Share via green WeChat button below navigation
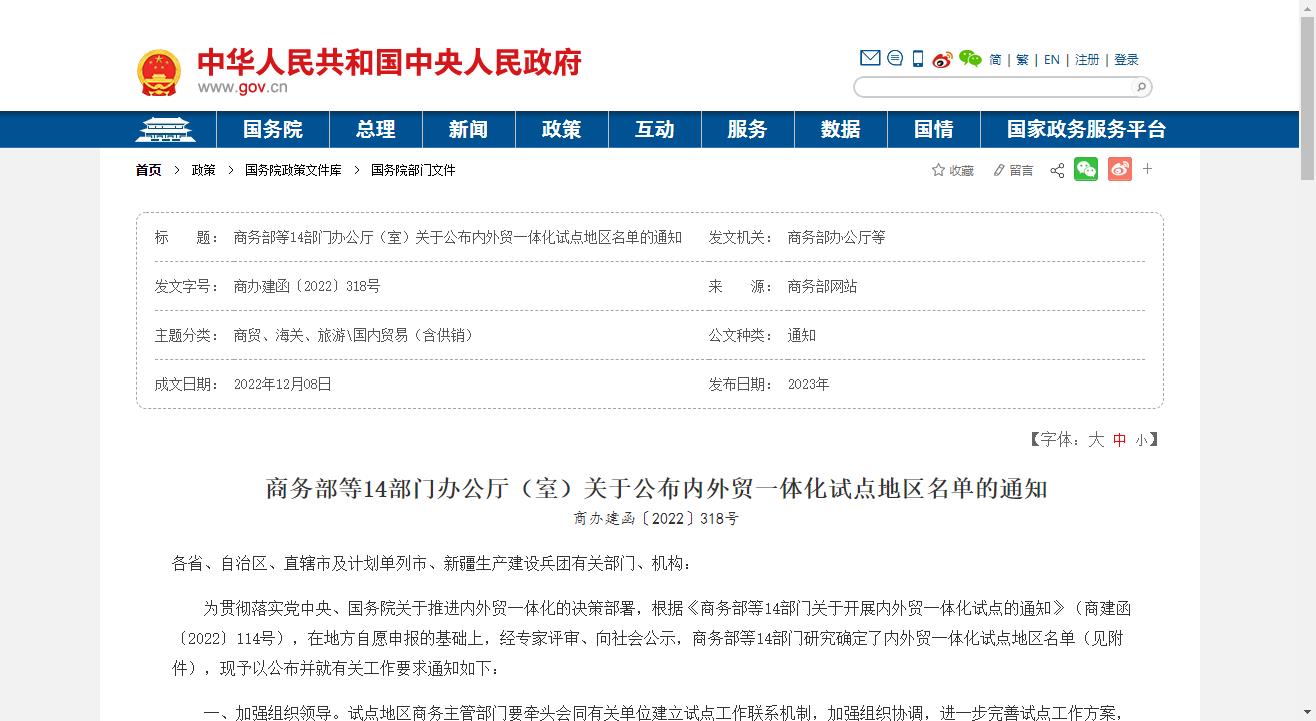1316x721 pixels. click(x=1086, y=170)
